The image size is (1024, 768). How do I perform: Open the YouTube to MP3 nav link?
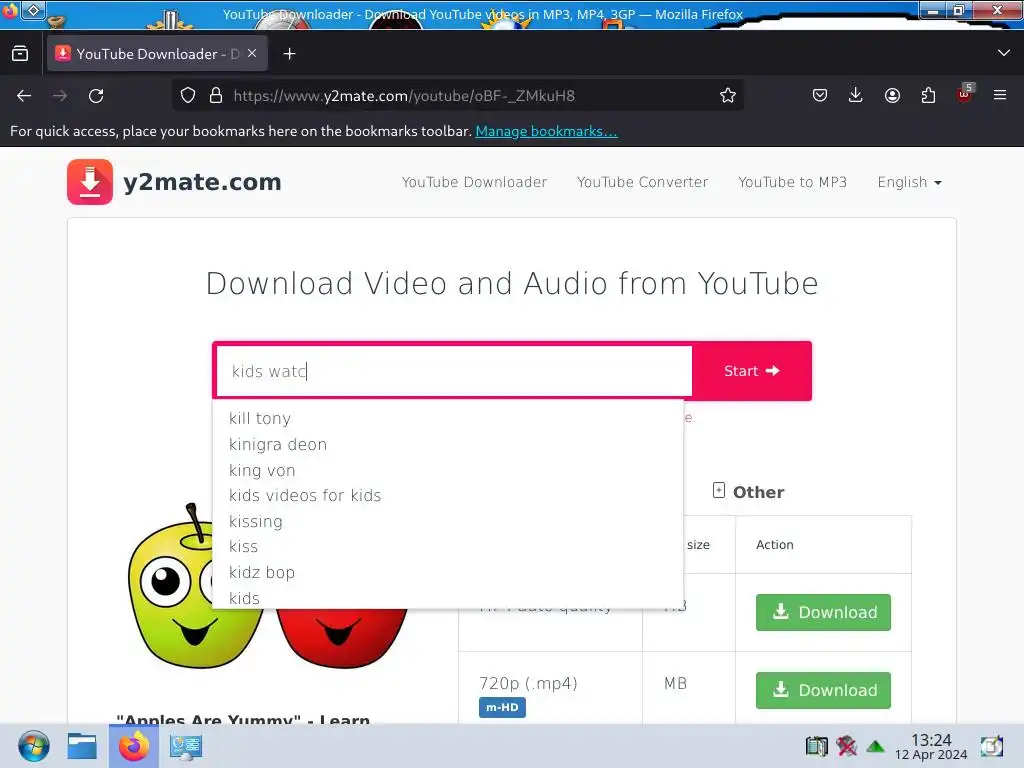[792, 182]
